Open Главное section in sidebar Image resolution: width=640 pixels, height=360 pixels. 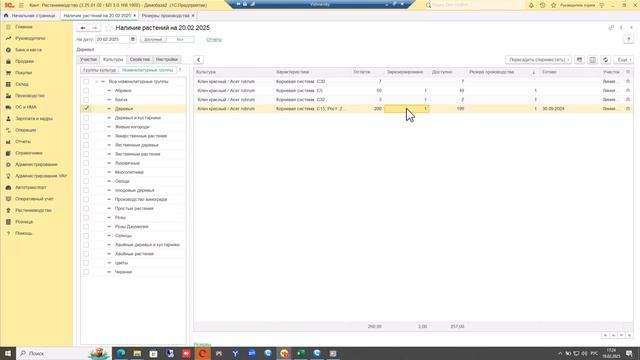click(x=24, y=27)
